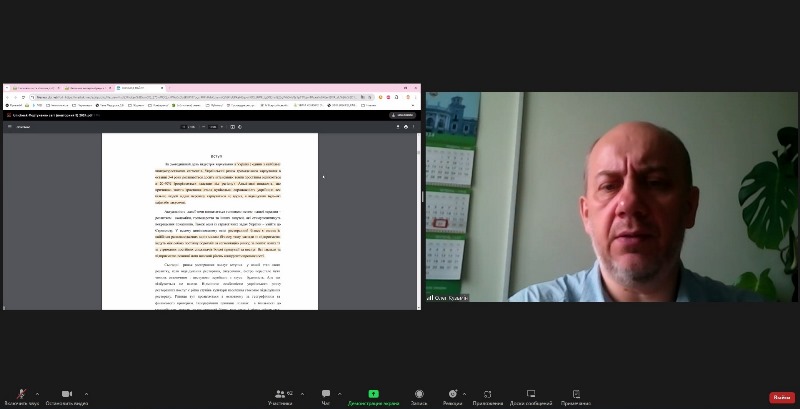Open first bookmark in bookmarks bar

pos(13,105)
